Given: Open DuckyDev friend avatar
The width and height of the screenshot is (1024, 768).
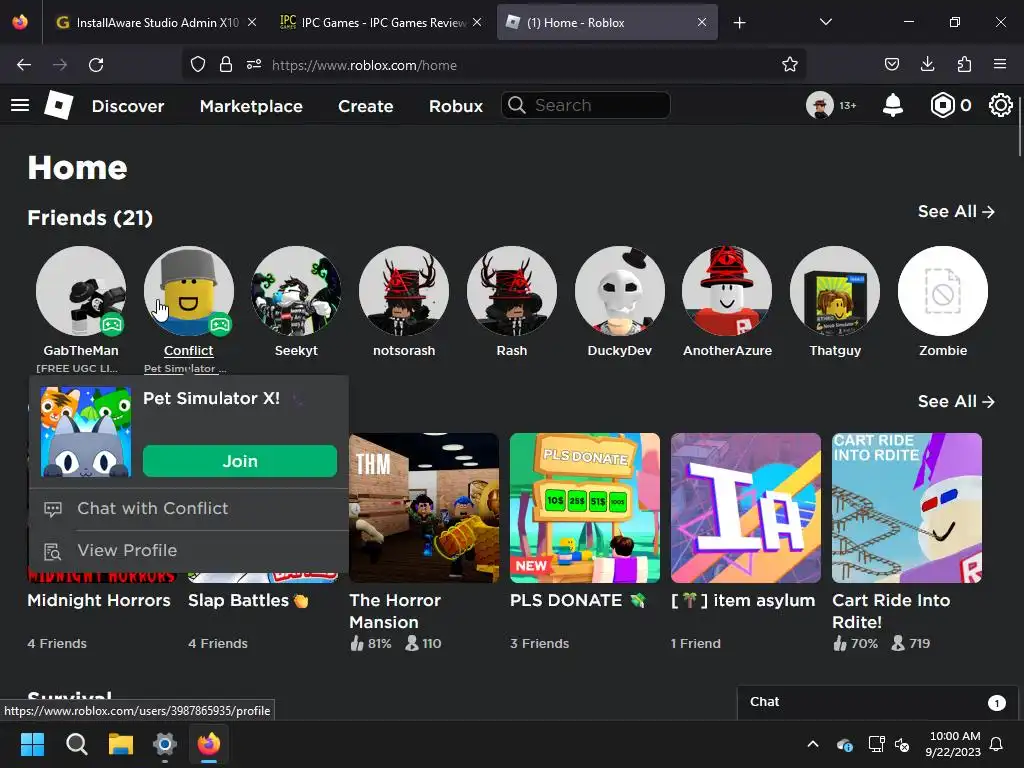Looking at the screenshot, I should 620,291.
